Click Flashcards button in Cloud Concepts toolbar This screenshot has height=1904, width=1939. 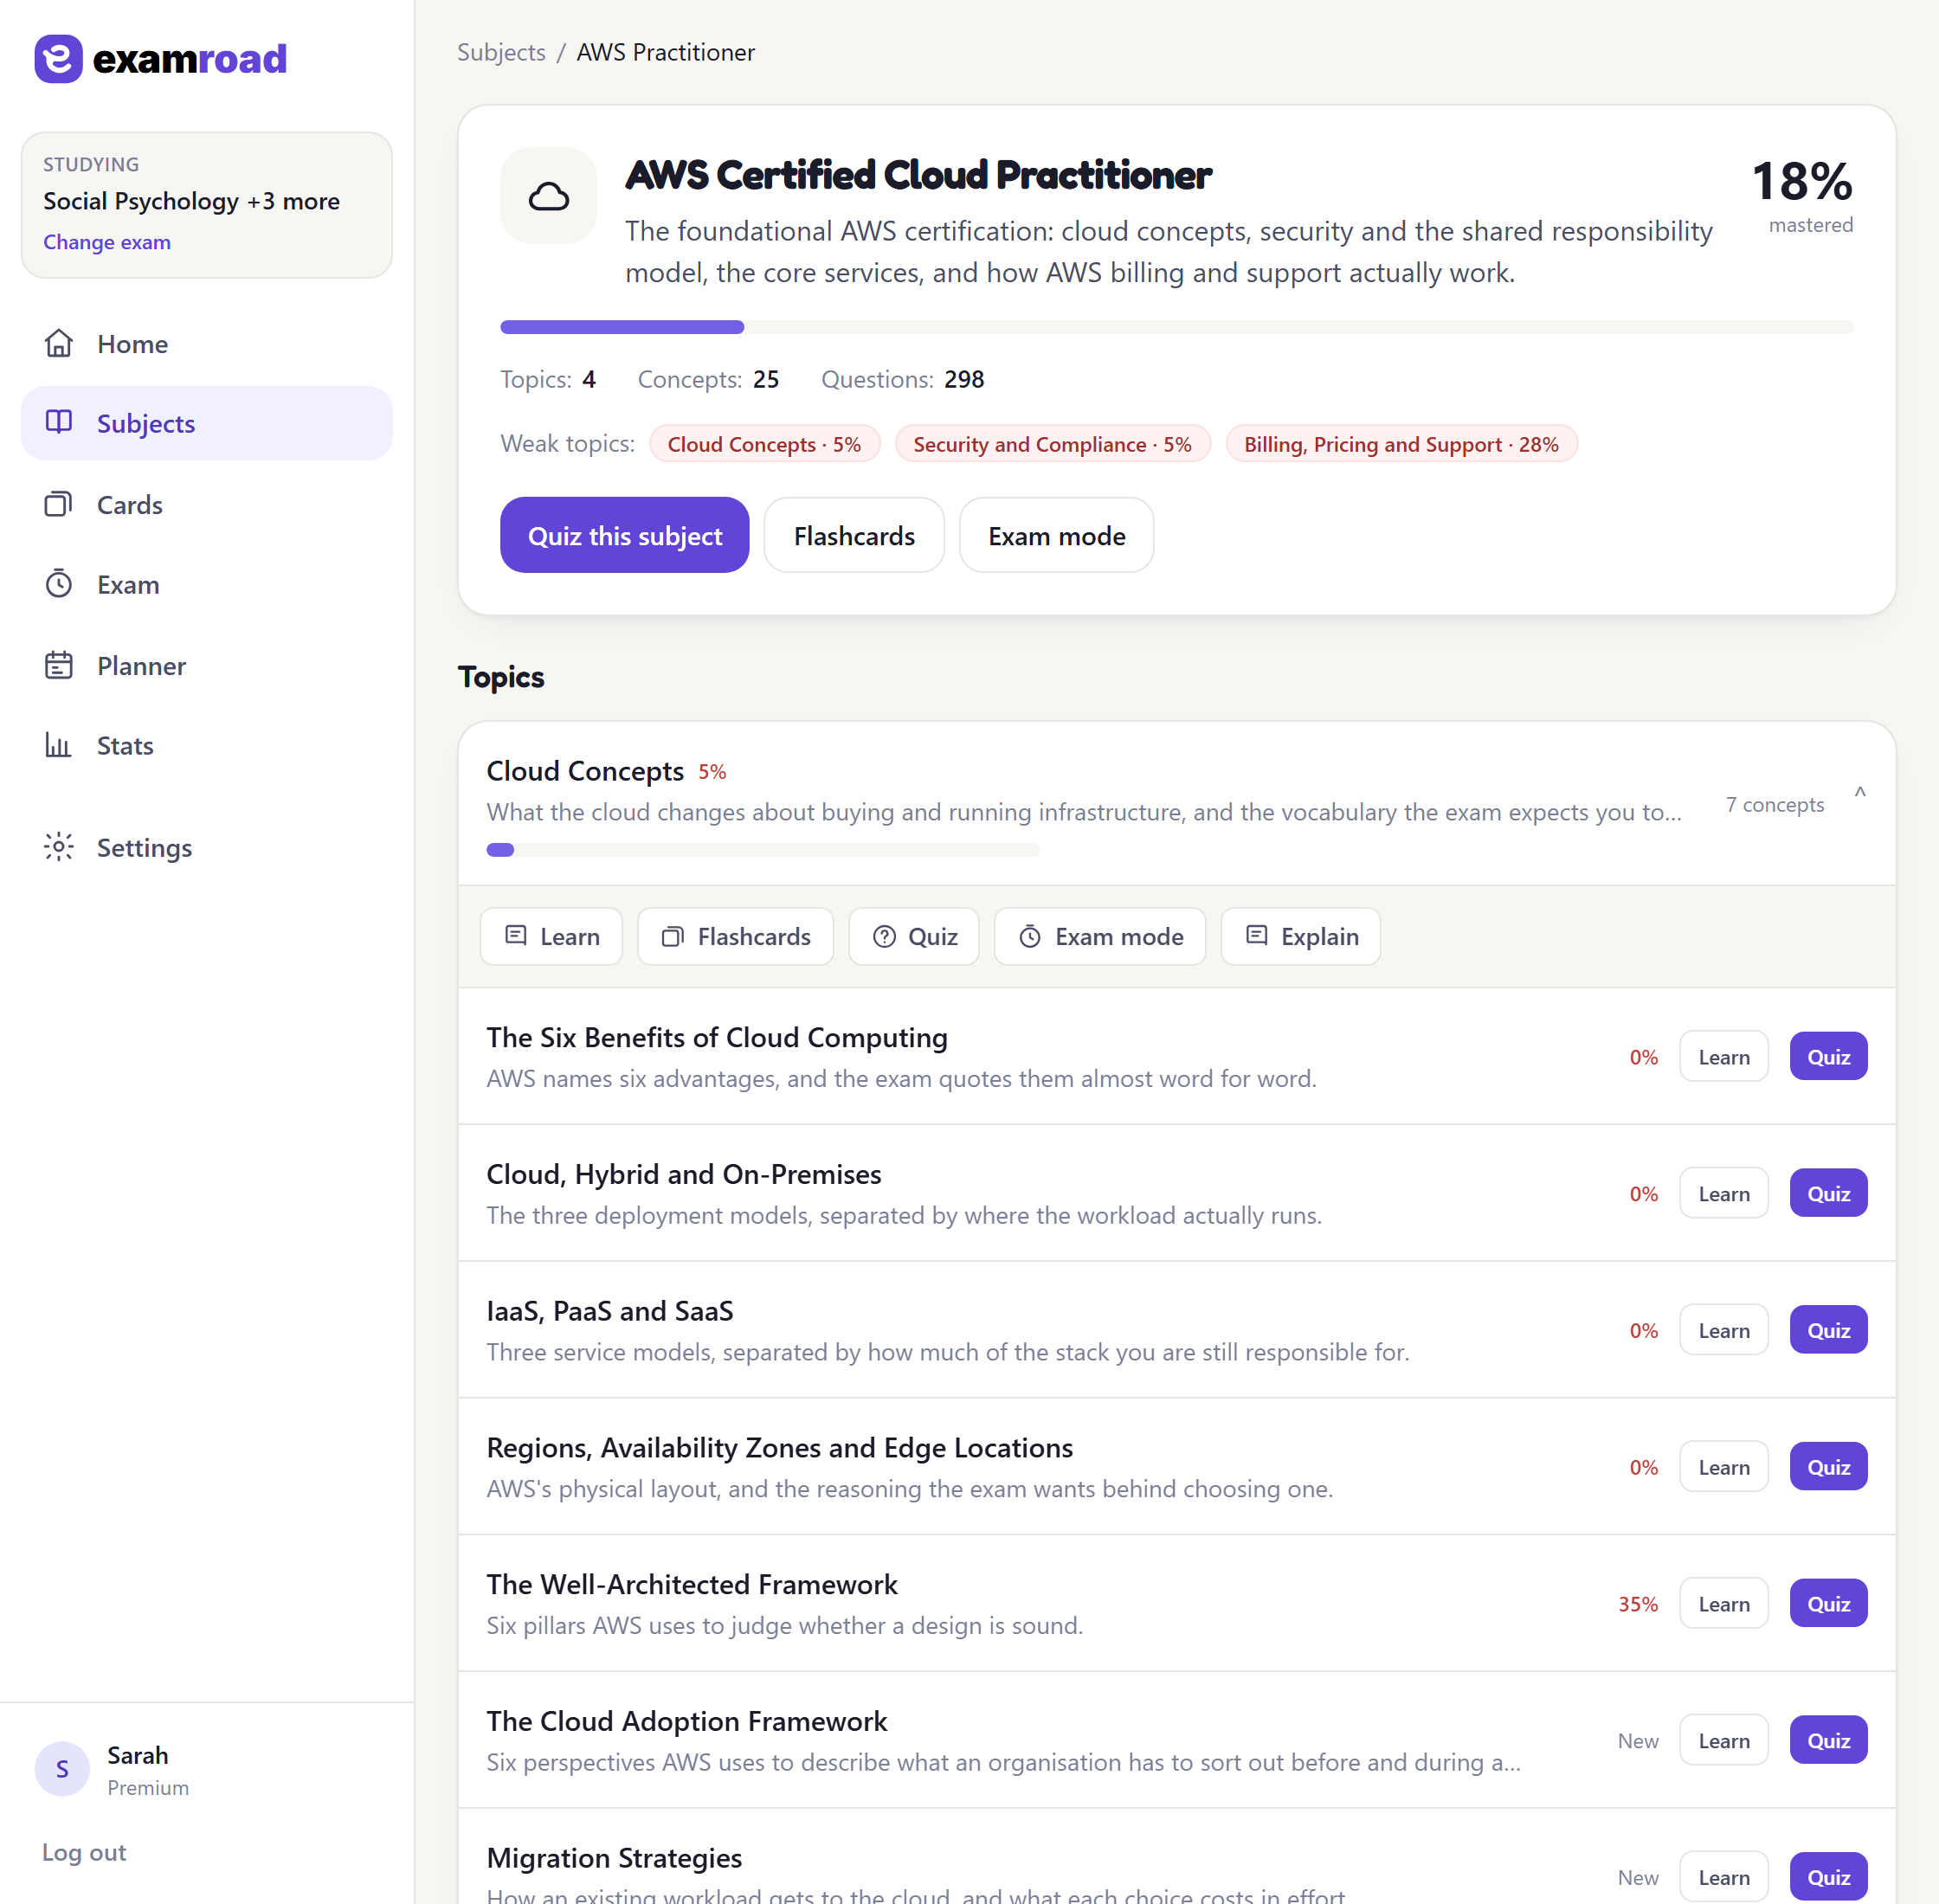click(736, 937)
